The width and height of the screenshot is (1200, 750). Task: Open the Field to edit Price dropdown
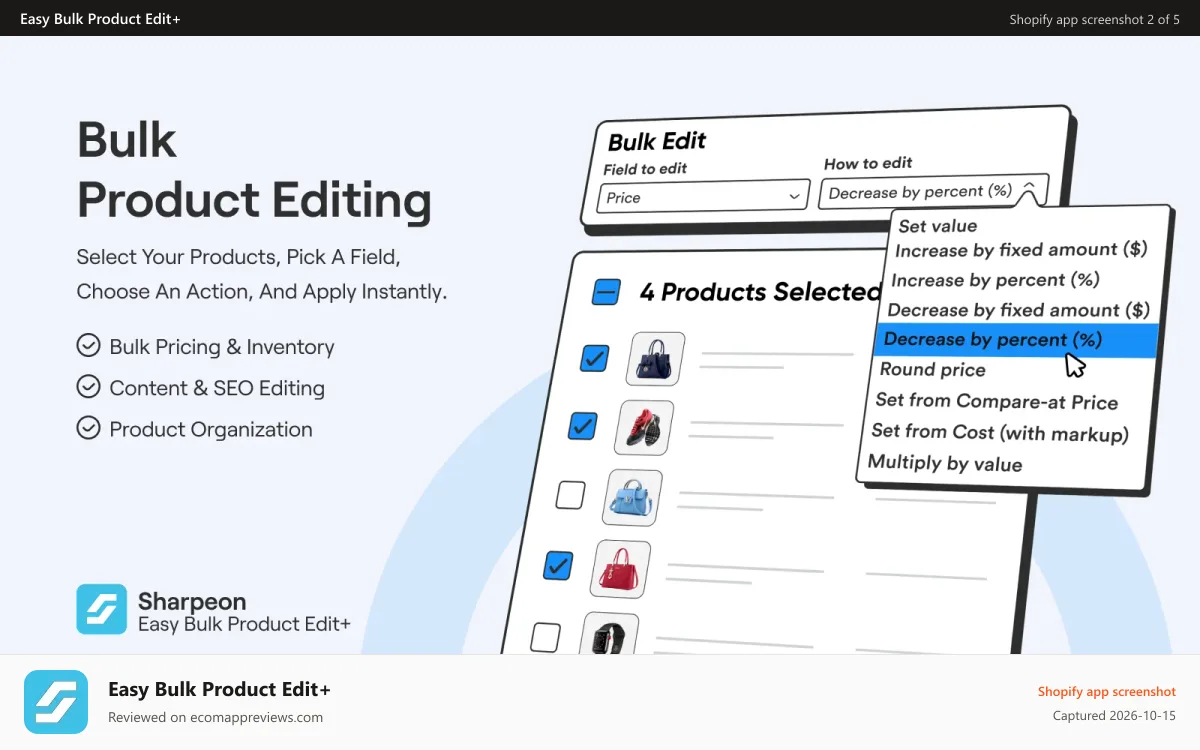click(x=704, y=197)
